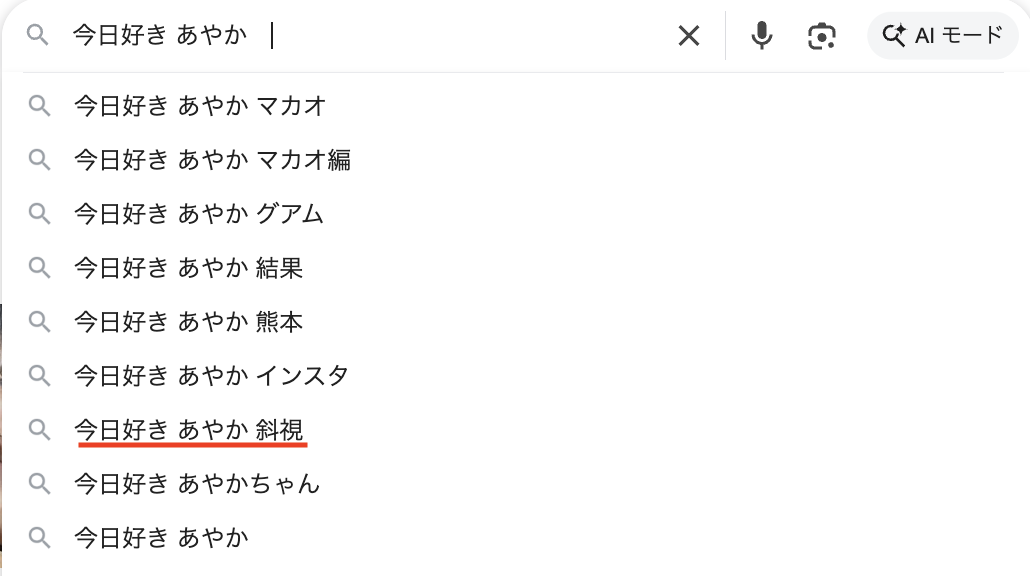Screen dimensions: 1030x576
Task: Select suggestion 今日好き あやか 結果
Action: 188,268
